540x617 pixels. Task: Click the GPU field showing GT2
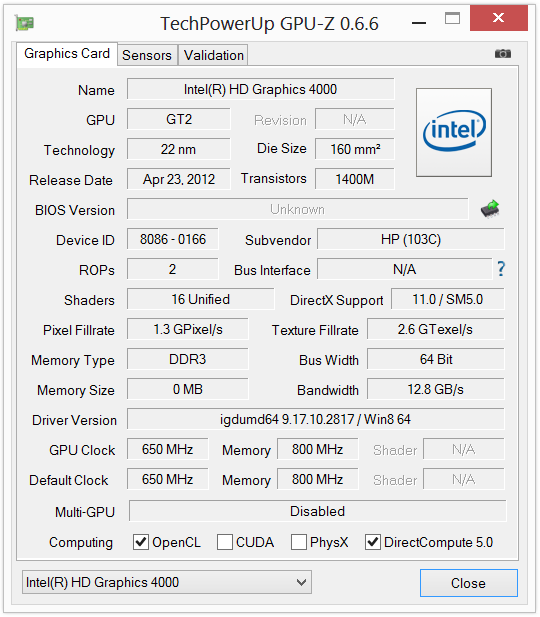pos(179,119)
